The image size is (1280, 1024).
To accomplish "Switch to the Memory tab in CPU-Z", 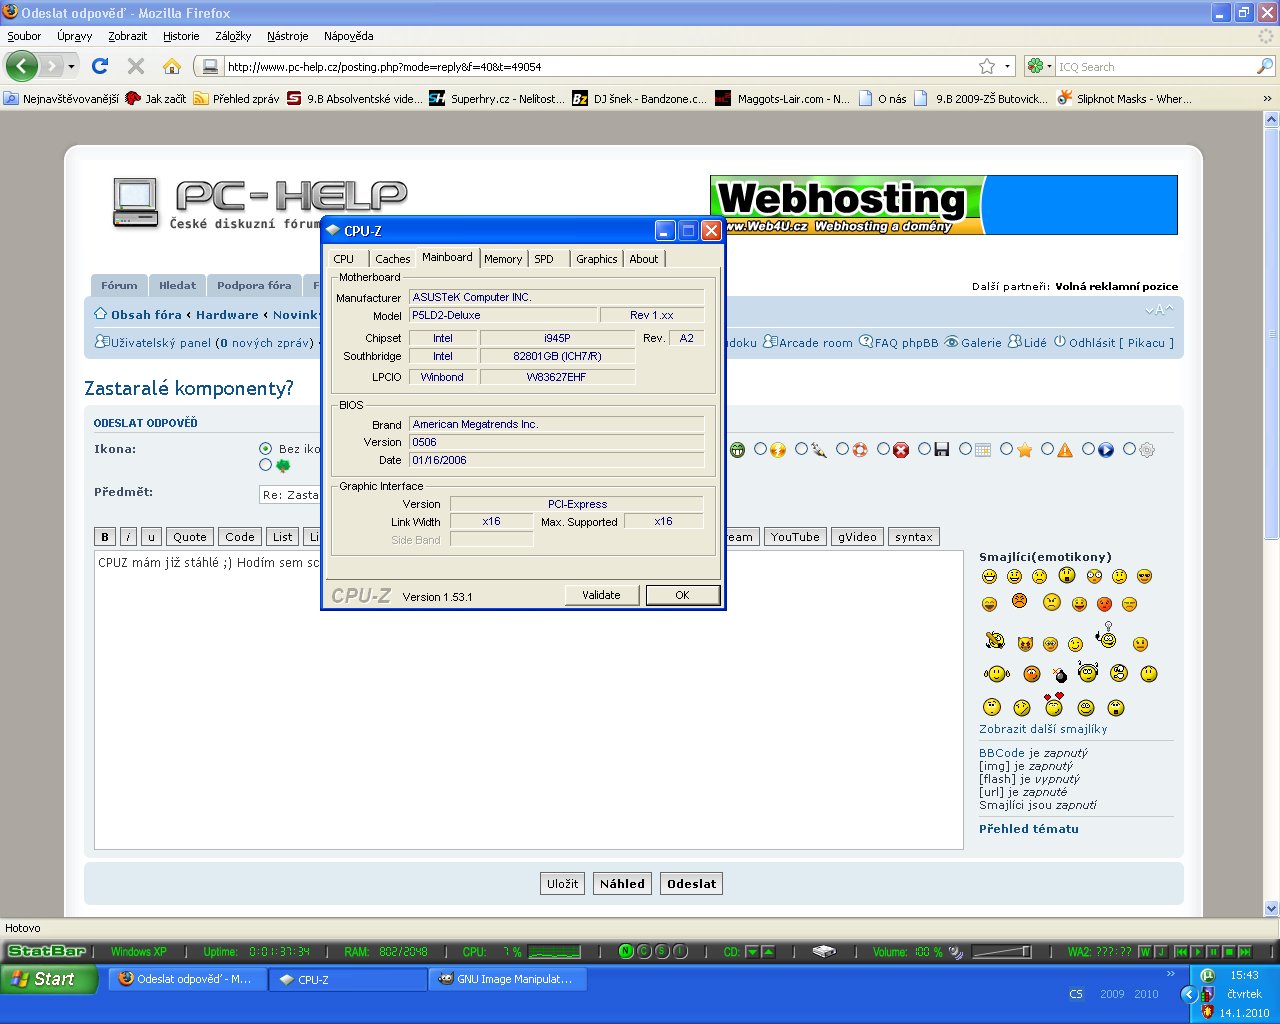I will [x=503, y=259].
